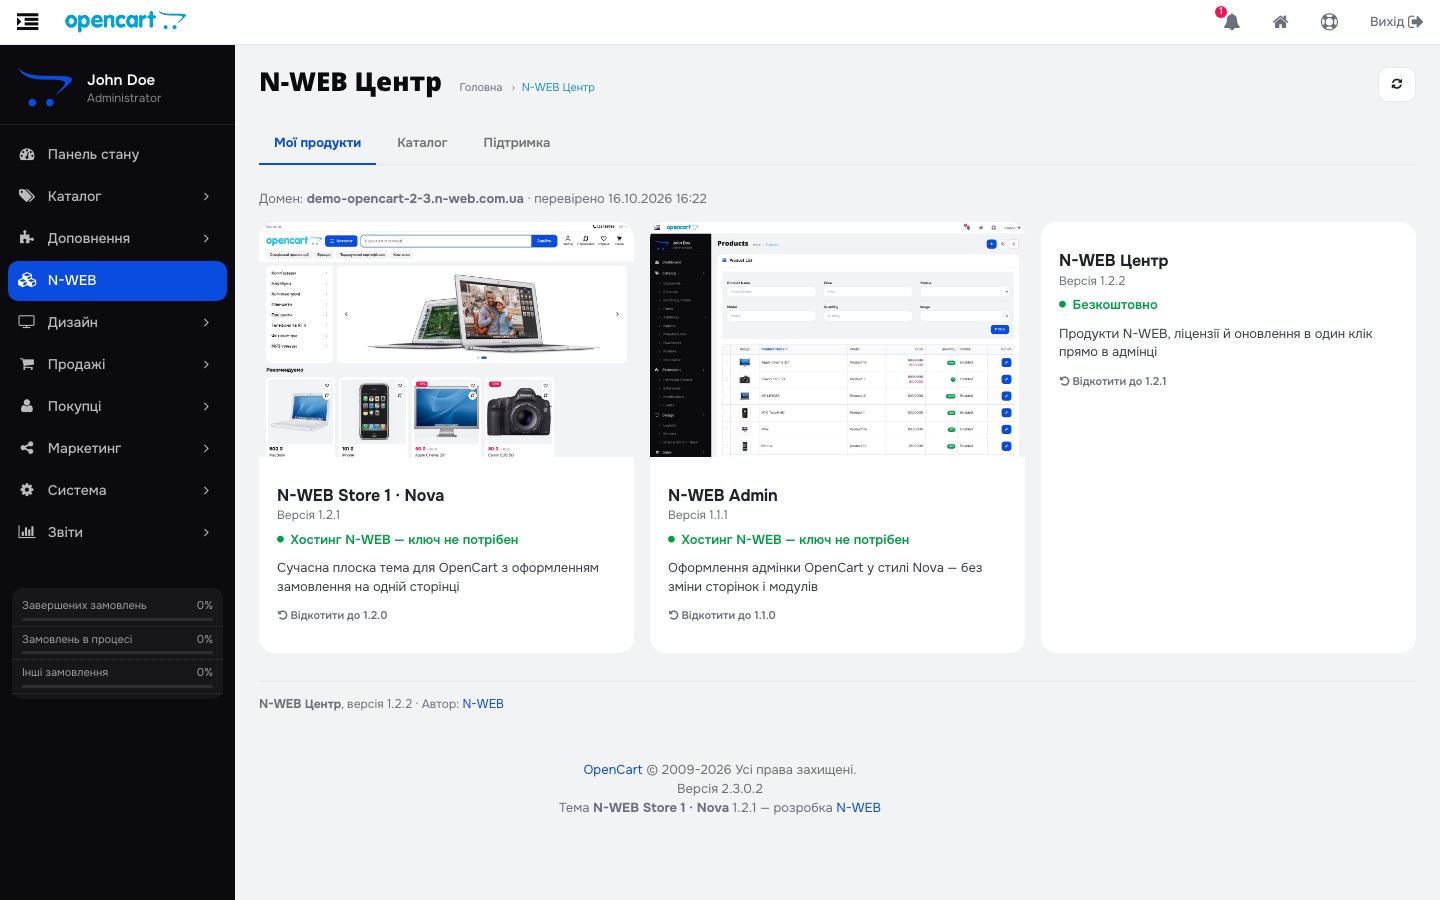Open the Звіти sidebar label
This screenshot has height=900, width=1440.
[65, 532]
